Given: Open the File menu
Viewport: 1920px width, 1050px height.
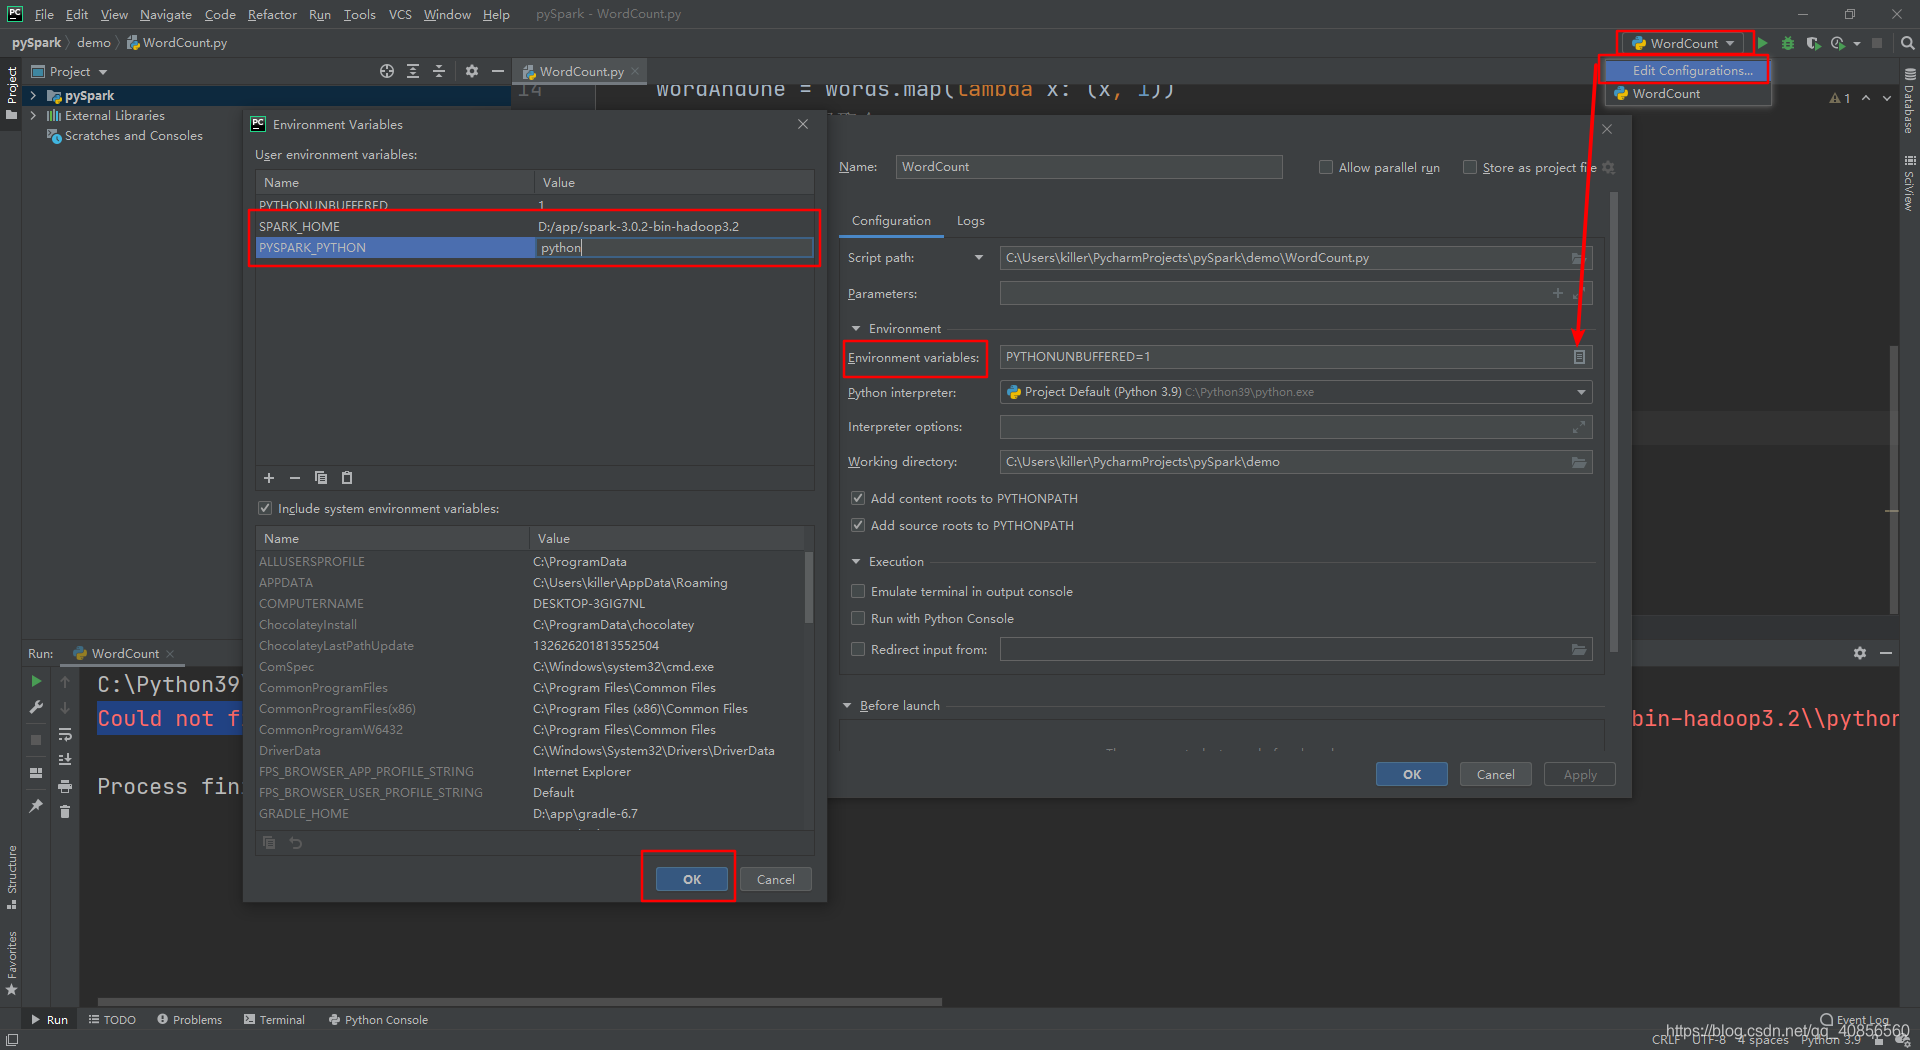Looking at the screenshot, I should point(44,14).
